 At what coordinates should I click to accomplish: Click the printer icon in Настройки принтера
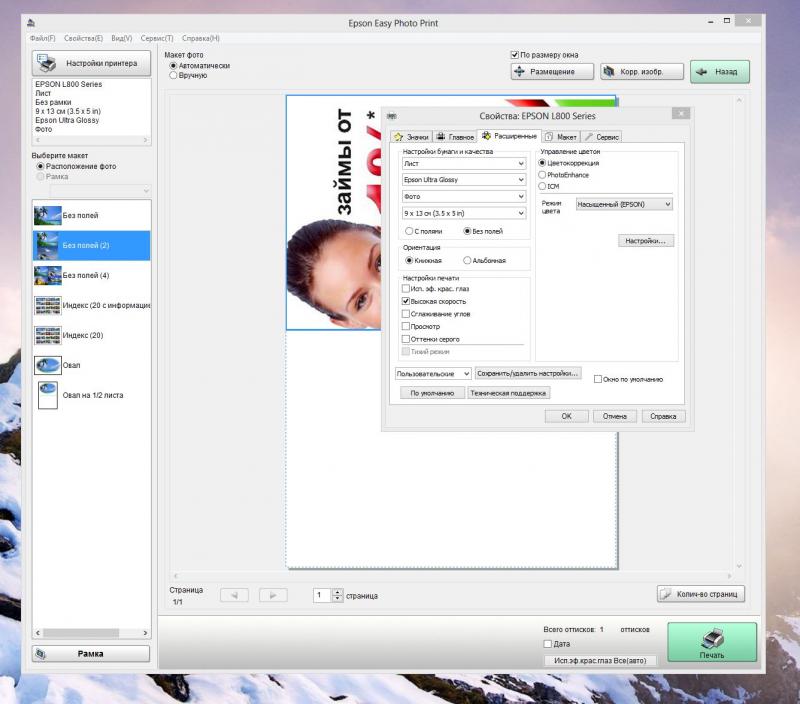point(46,63)
